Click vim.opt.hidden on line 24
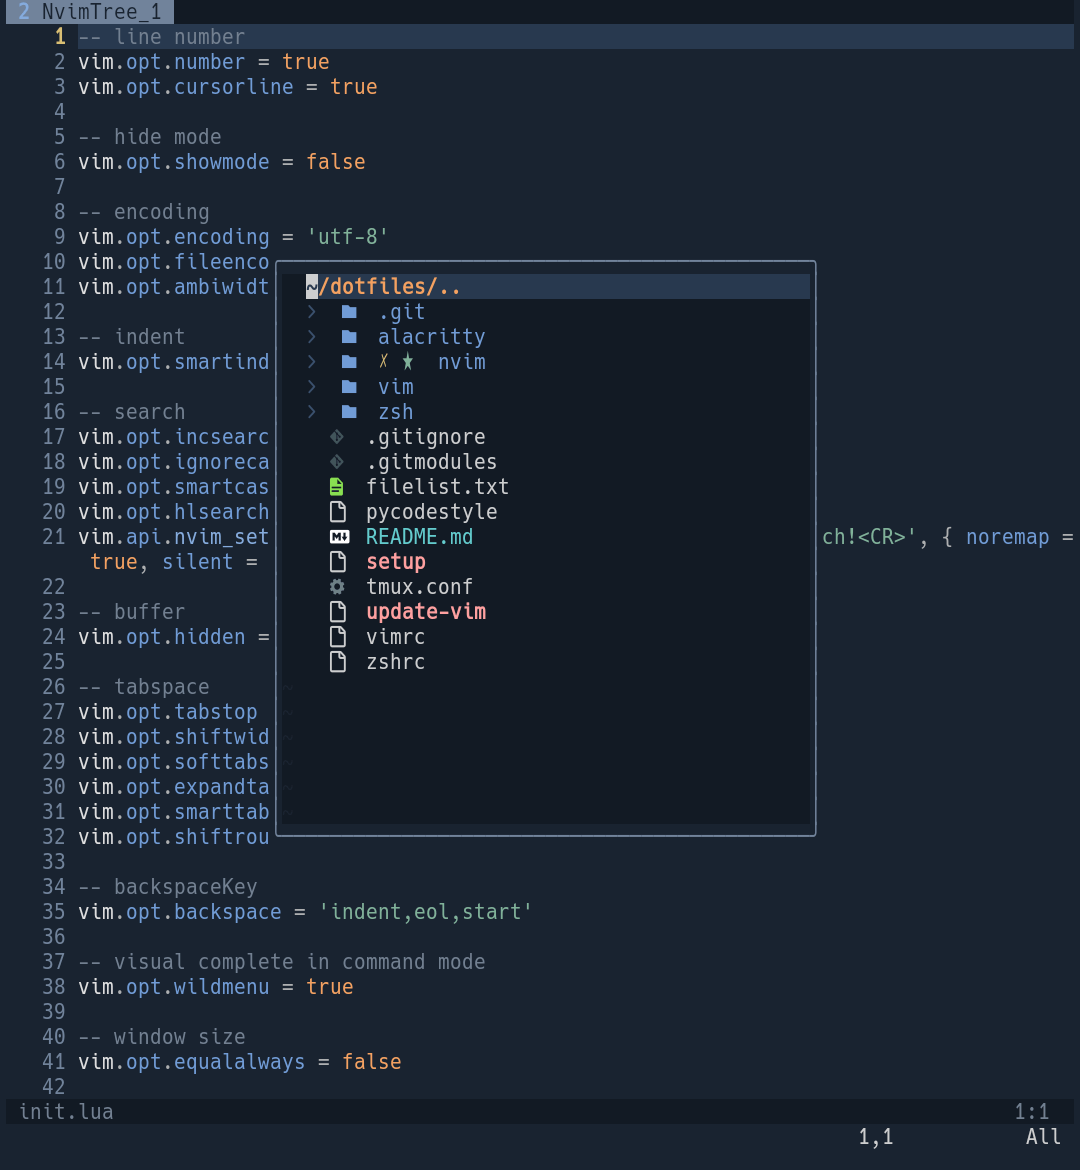Image resolution: width=1080 pixels, height=1170 pixels. pos(162,637)
